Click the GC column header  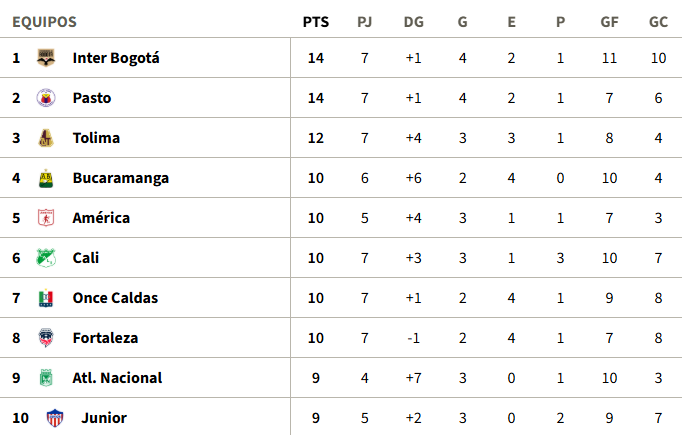(x=658, y=22)
